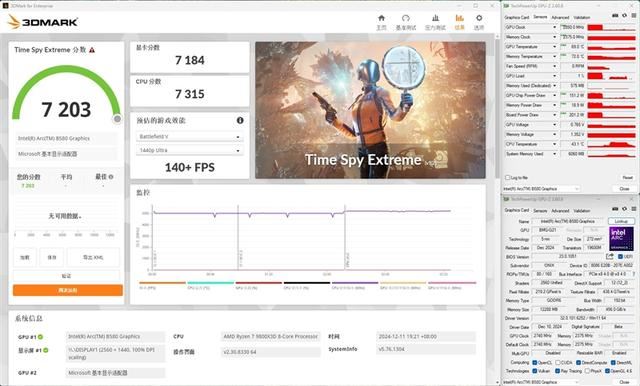Toggle the Log to file checkbox
The width and height of the screenshot is (640, 386).
(x=507, y=177)
